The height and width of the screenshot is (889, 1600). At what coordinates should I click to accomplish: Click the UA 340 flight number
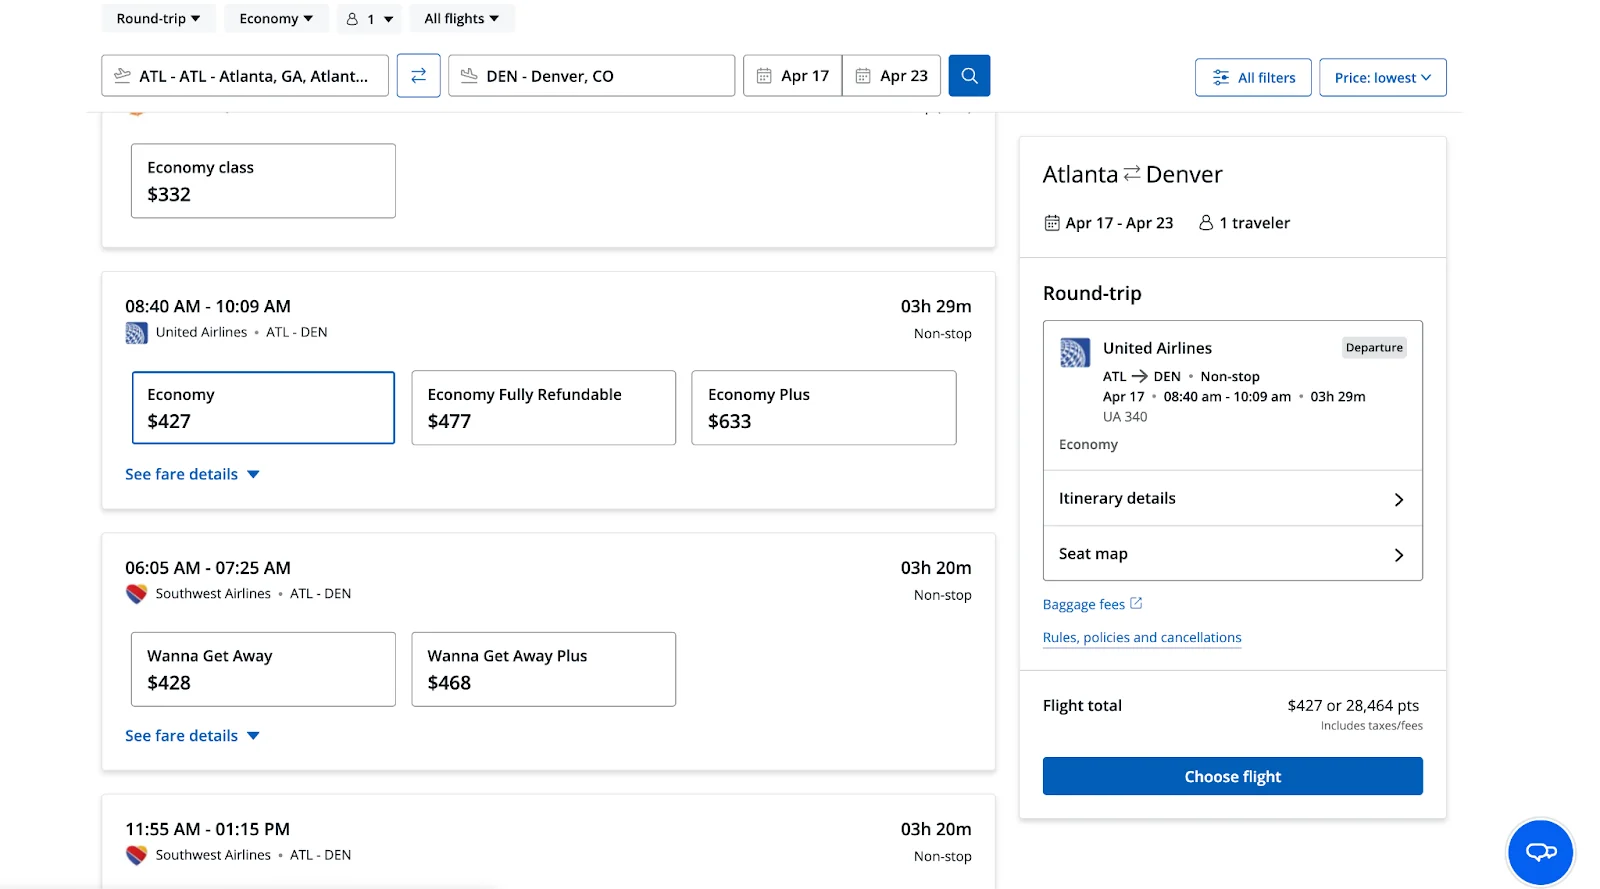(1125, 417)
